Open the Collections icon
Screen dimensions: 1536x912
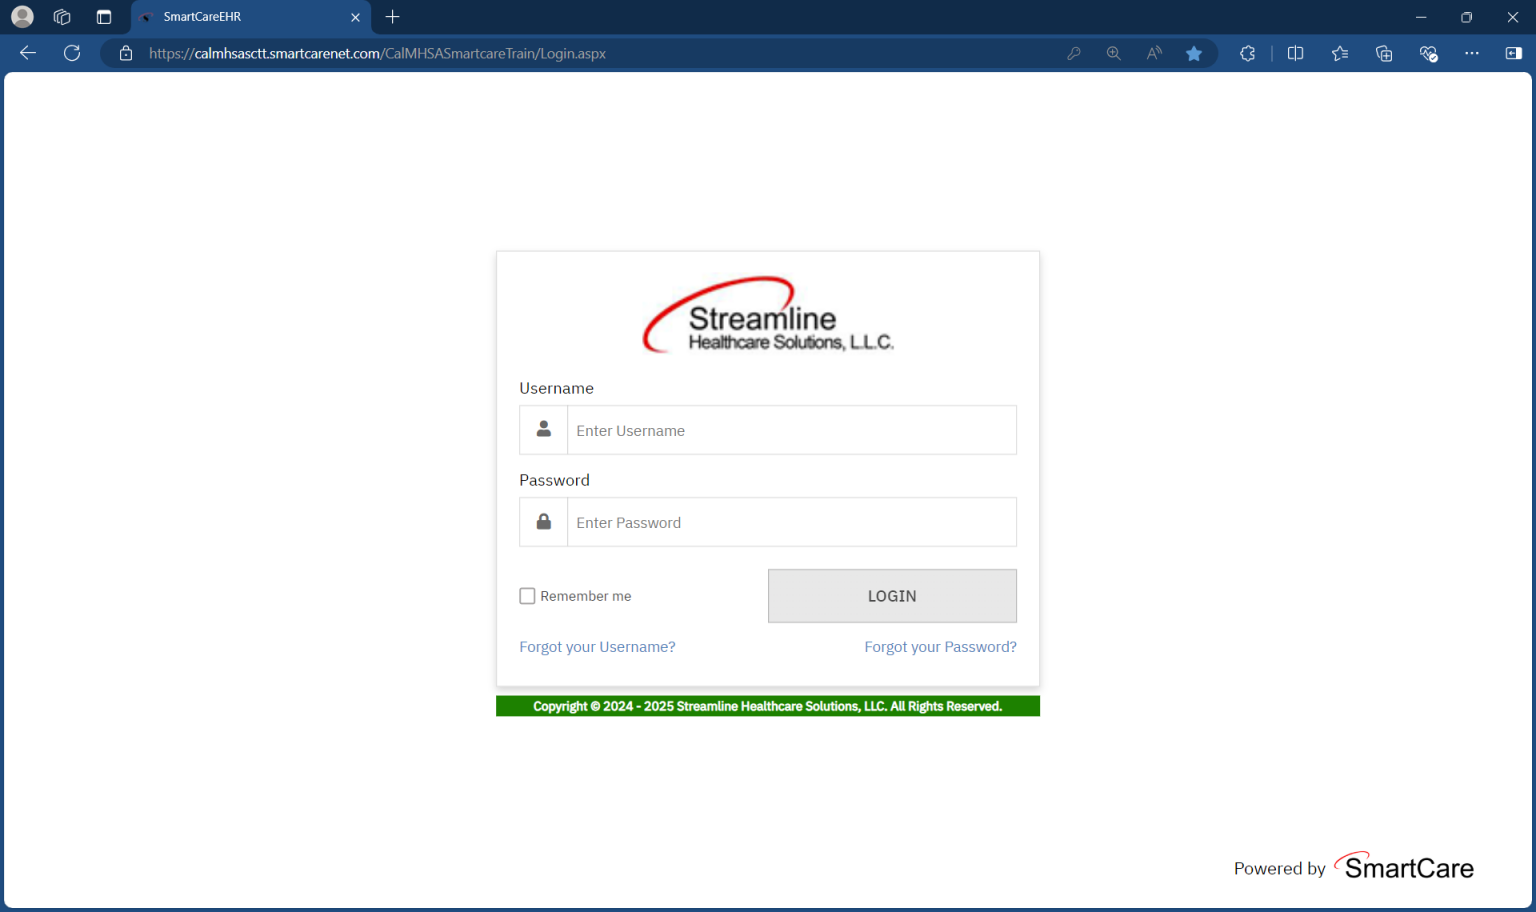tap(1384, 53)
